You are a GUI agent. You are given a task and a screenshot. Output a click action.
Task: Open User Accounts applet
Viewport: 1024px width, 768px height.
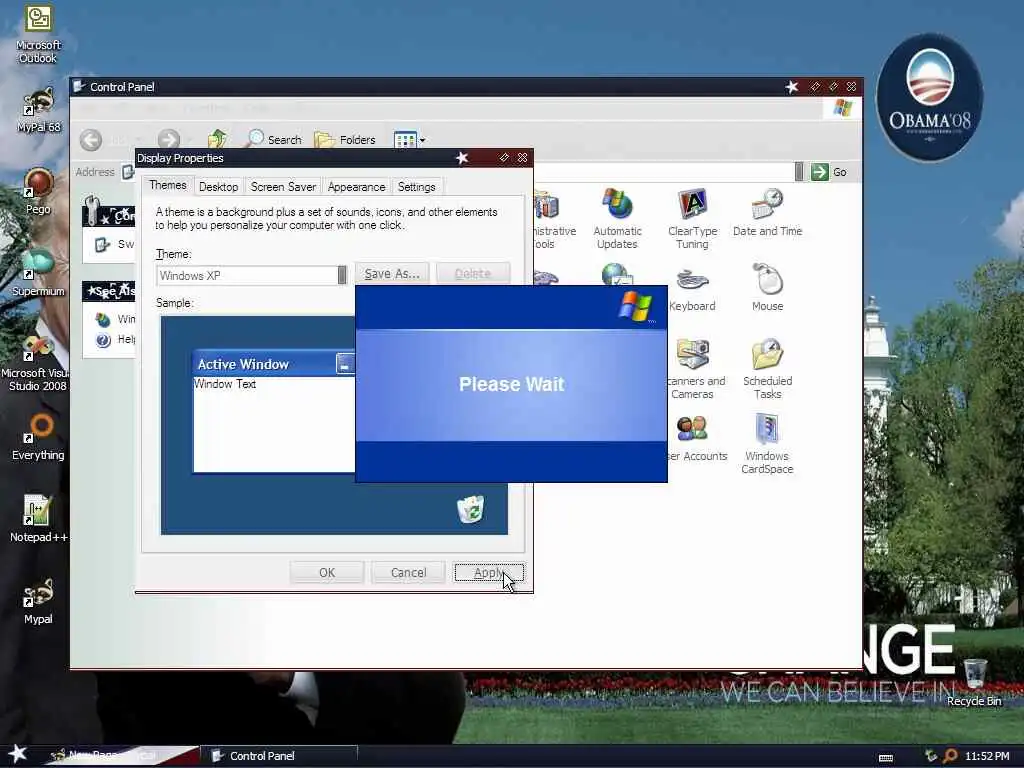pyautogui.click(x=696, y=438)
